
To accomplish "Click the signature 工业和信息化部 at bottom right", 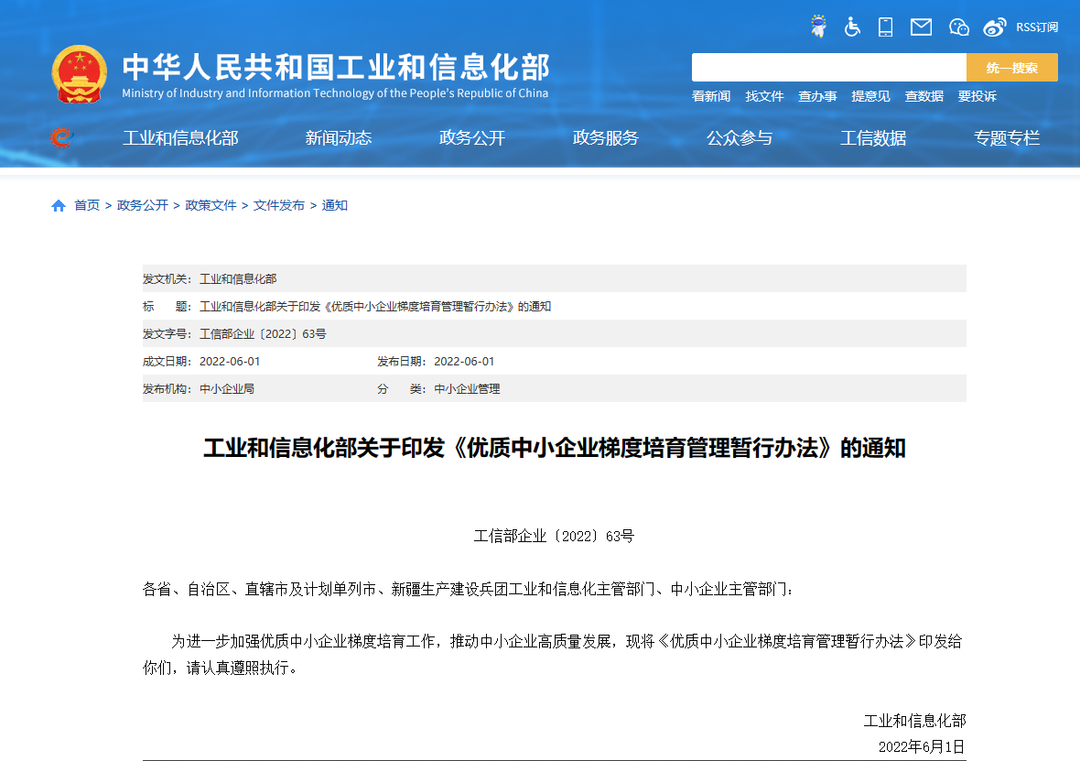I will click(x=915, y=721).
